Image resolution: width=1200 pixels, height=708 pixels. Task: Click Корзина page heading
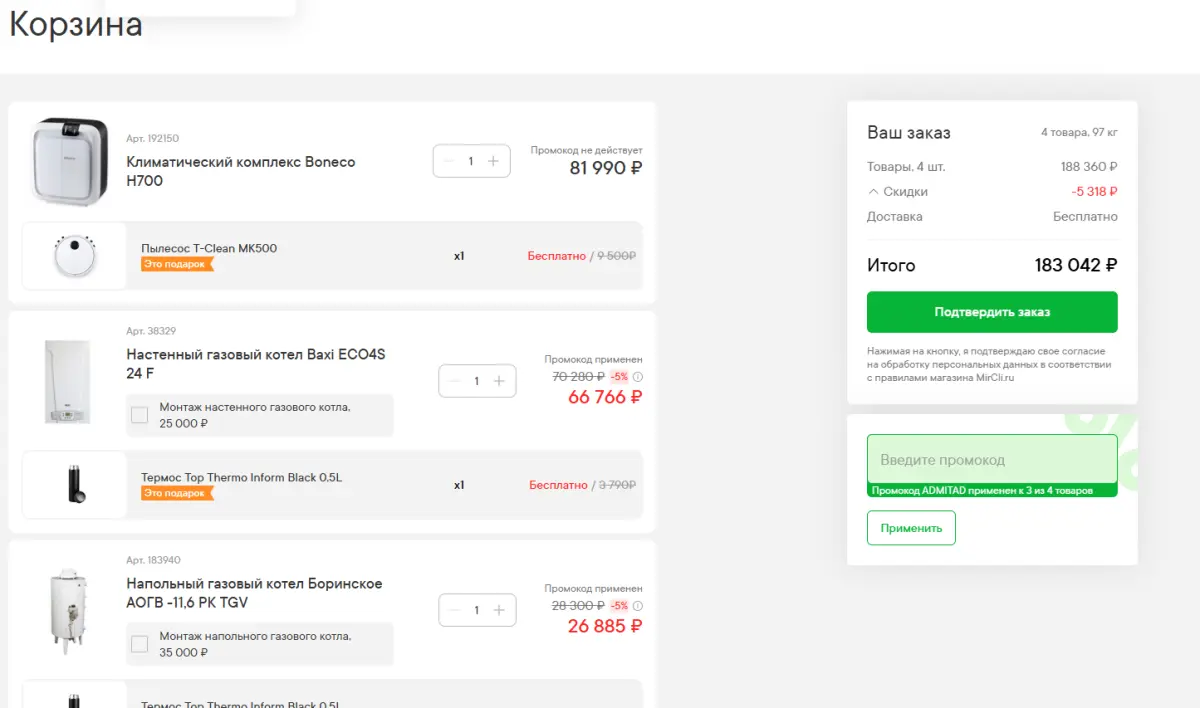point(76,25)
